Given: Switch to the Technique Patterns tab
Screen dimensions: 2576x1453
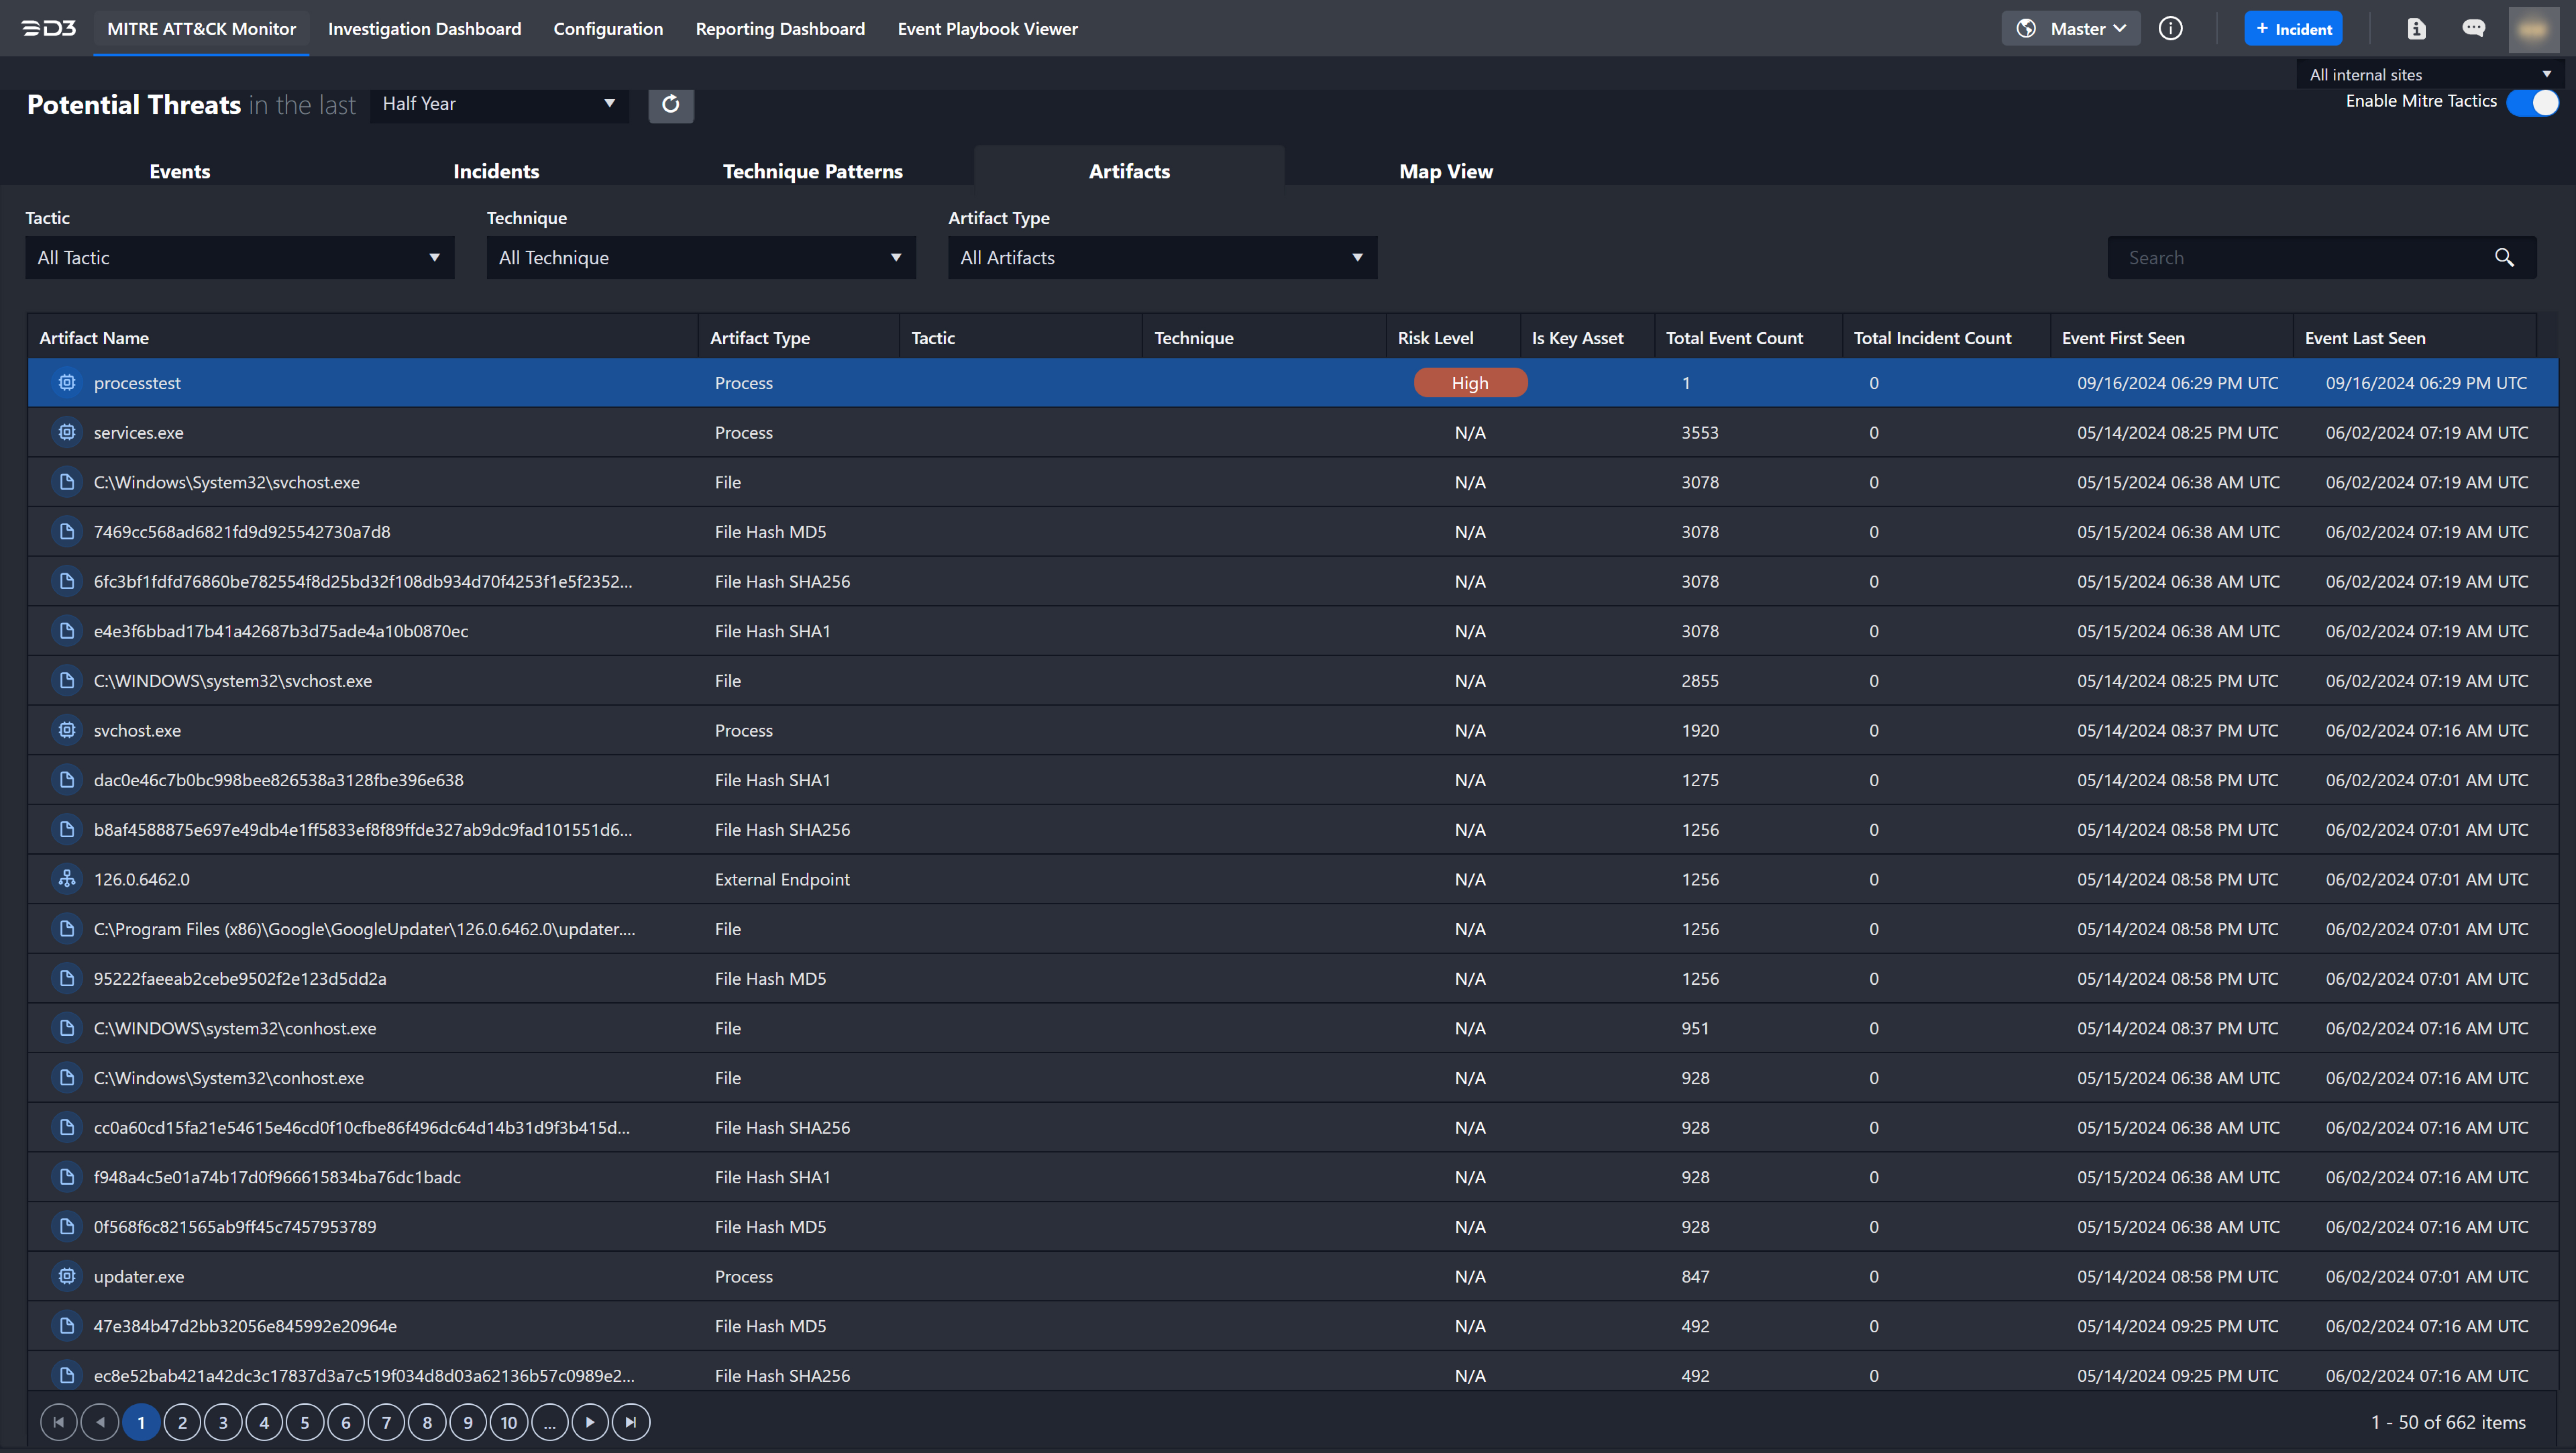Looking at the screenshot, I should click(812, 171).
